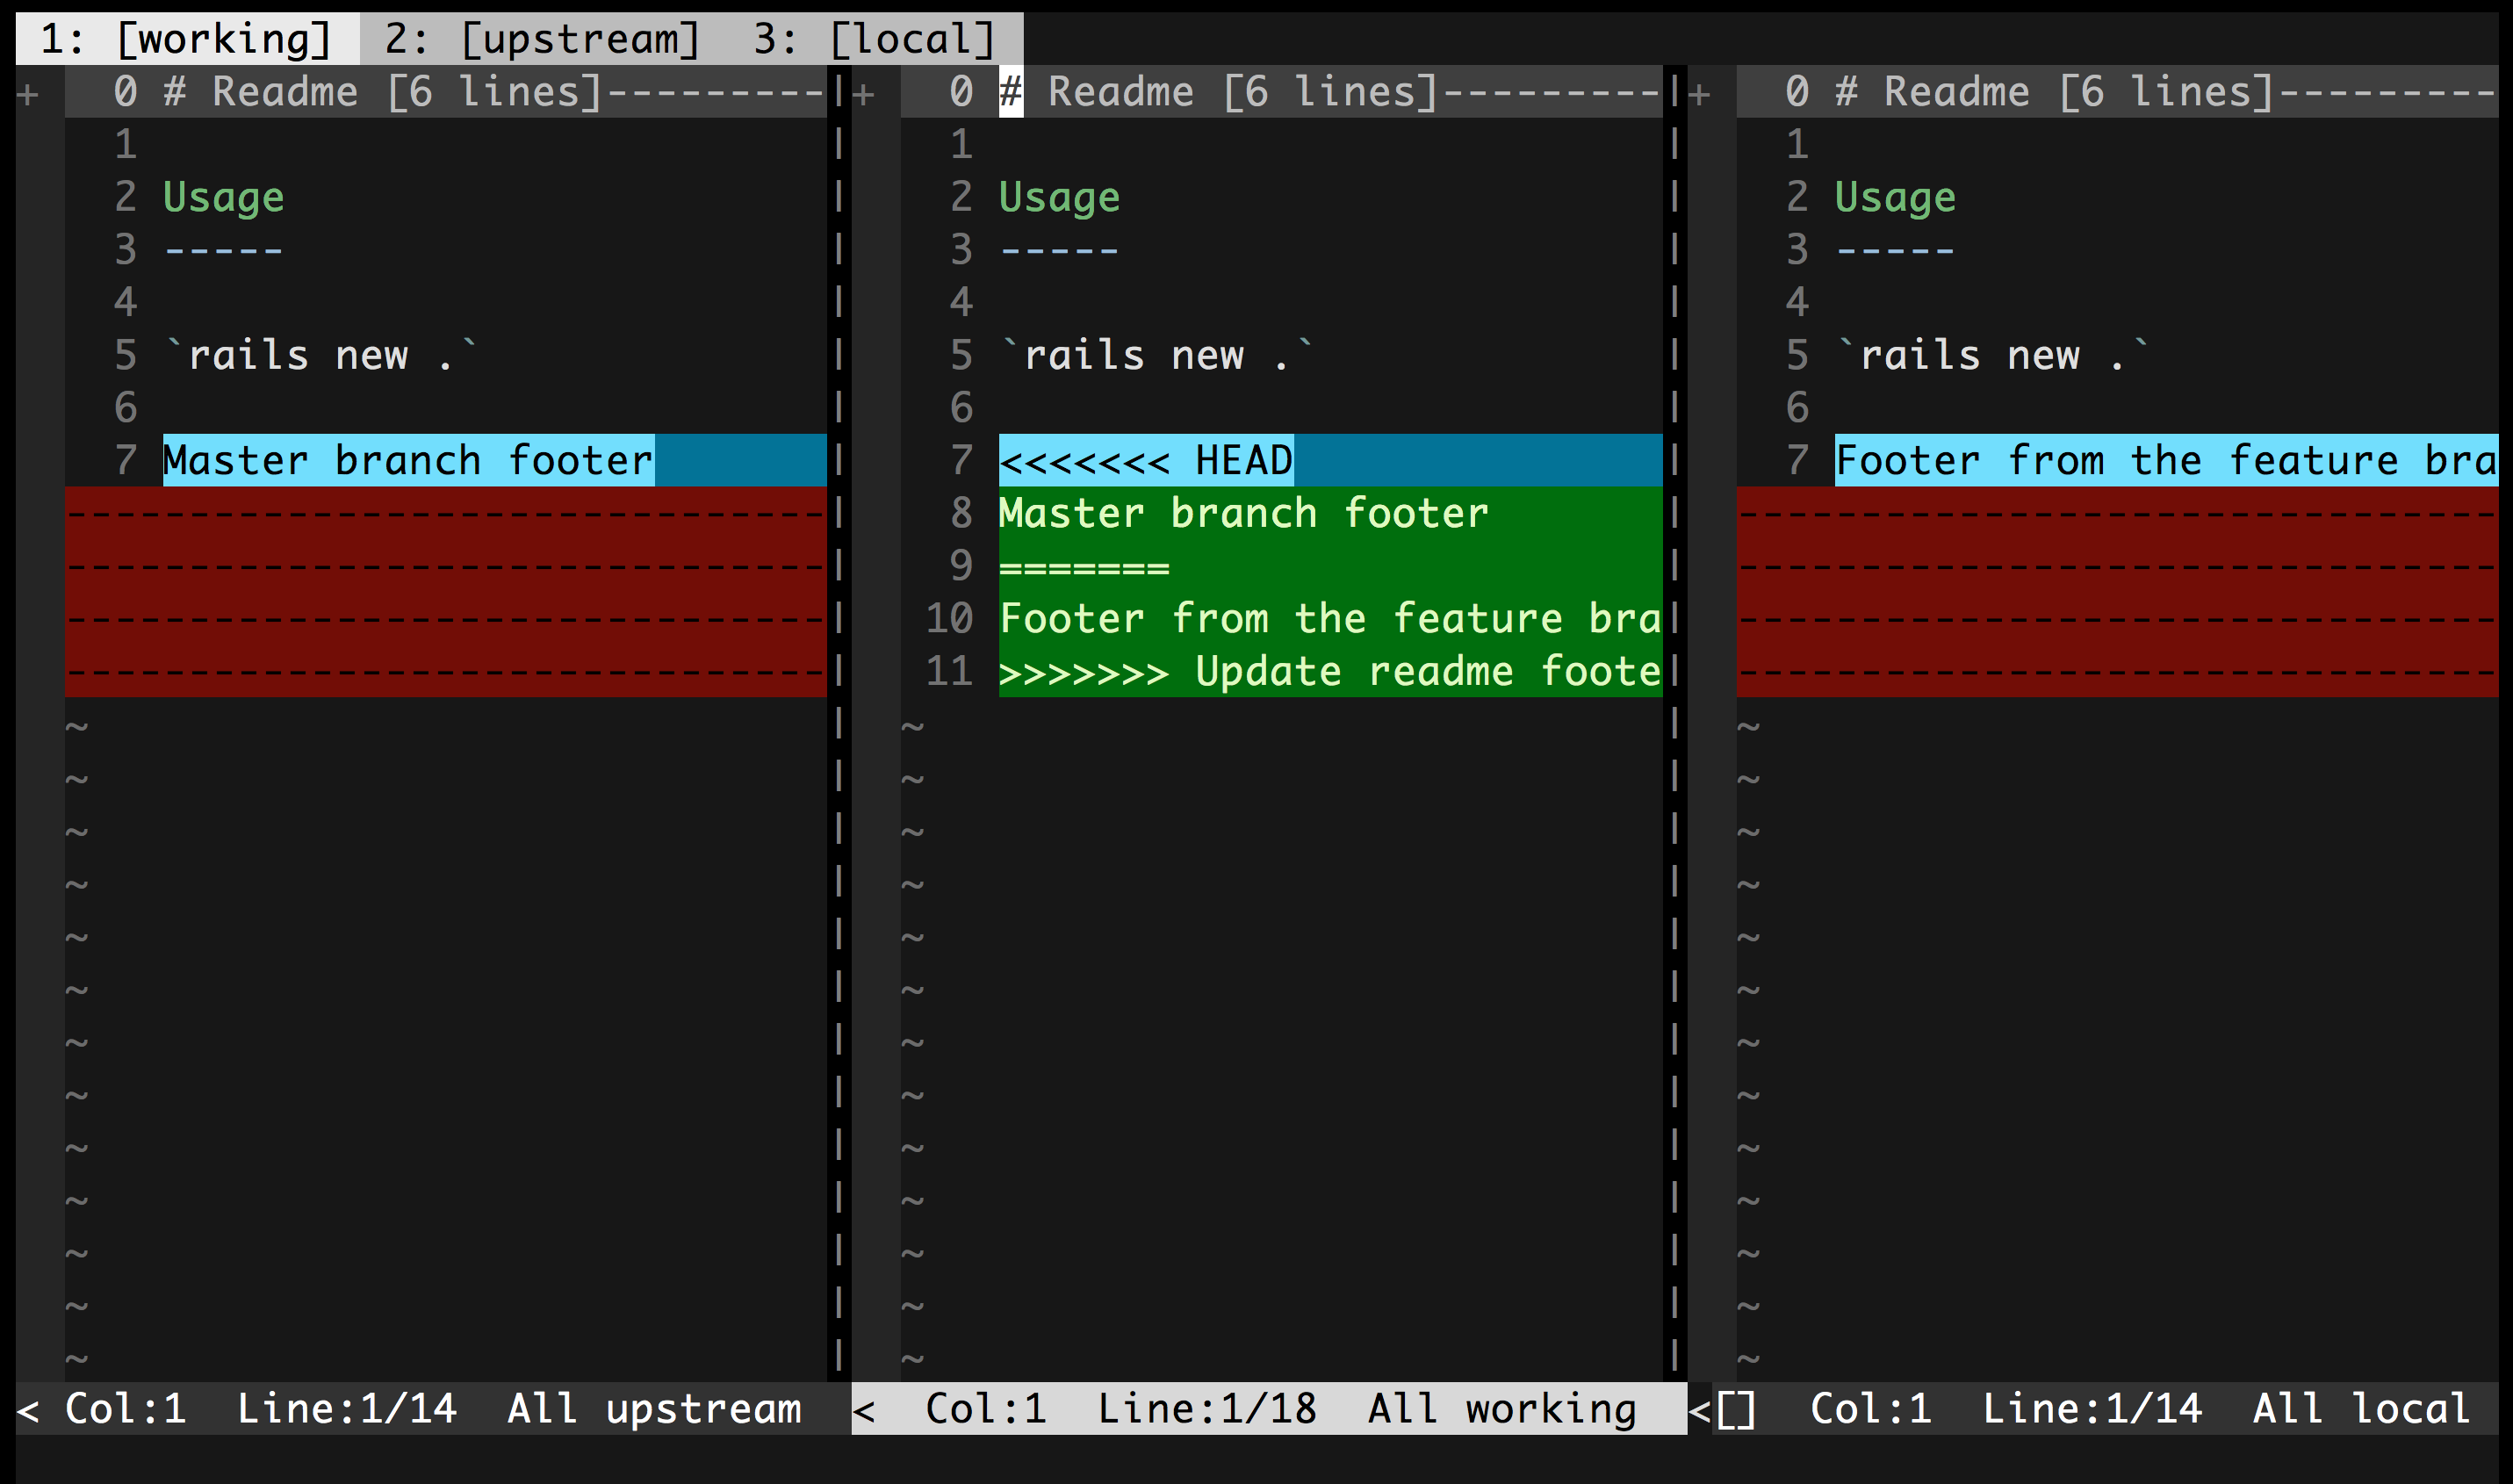Select Footer from the feature line in right pane
The height and width of the screenshot is (1484, 2513).
pos(2164,460)
